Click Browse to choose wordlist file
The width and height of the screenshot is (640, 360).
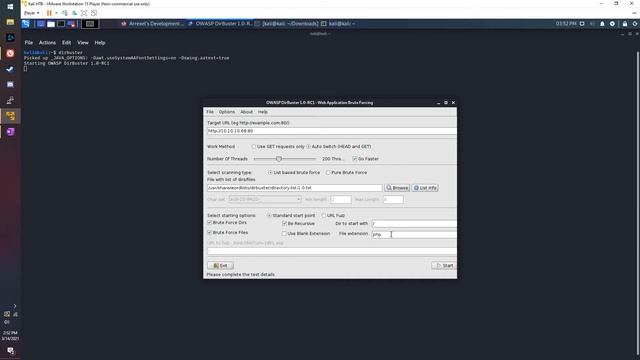pyautogui.click(x=397, y=188)
